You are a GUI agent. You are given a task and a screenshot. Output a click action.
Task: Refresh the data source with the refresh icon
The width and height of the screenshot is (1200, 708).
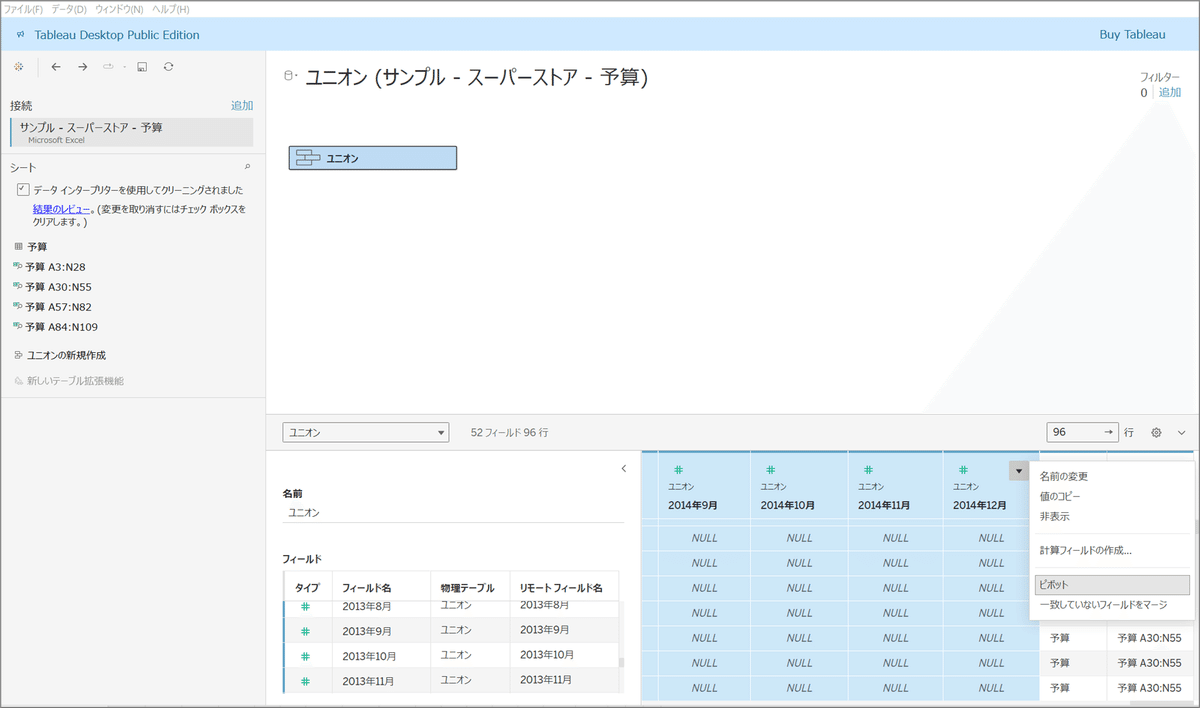(168, 67)
